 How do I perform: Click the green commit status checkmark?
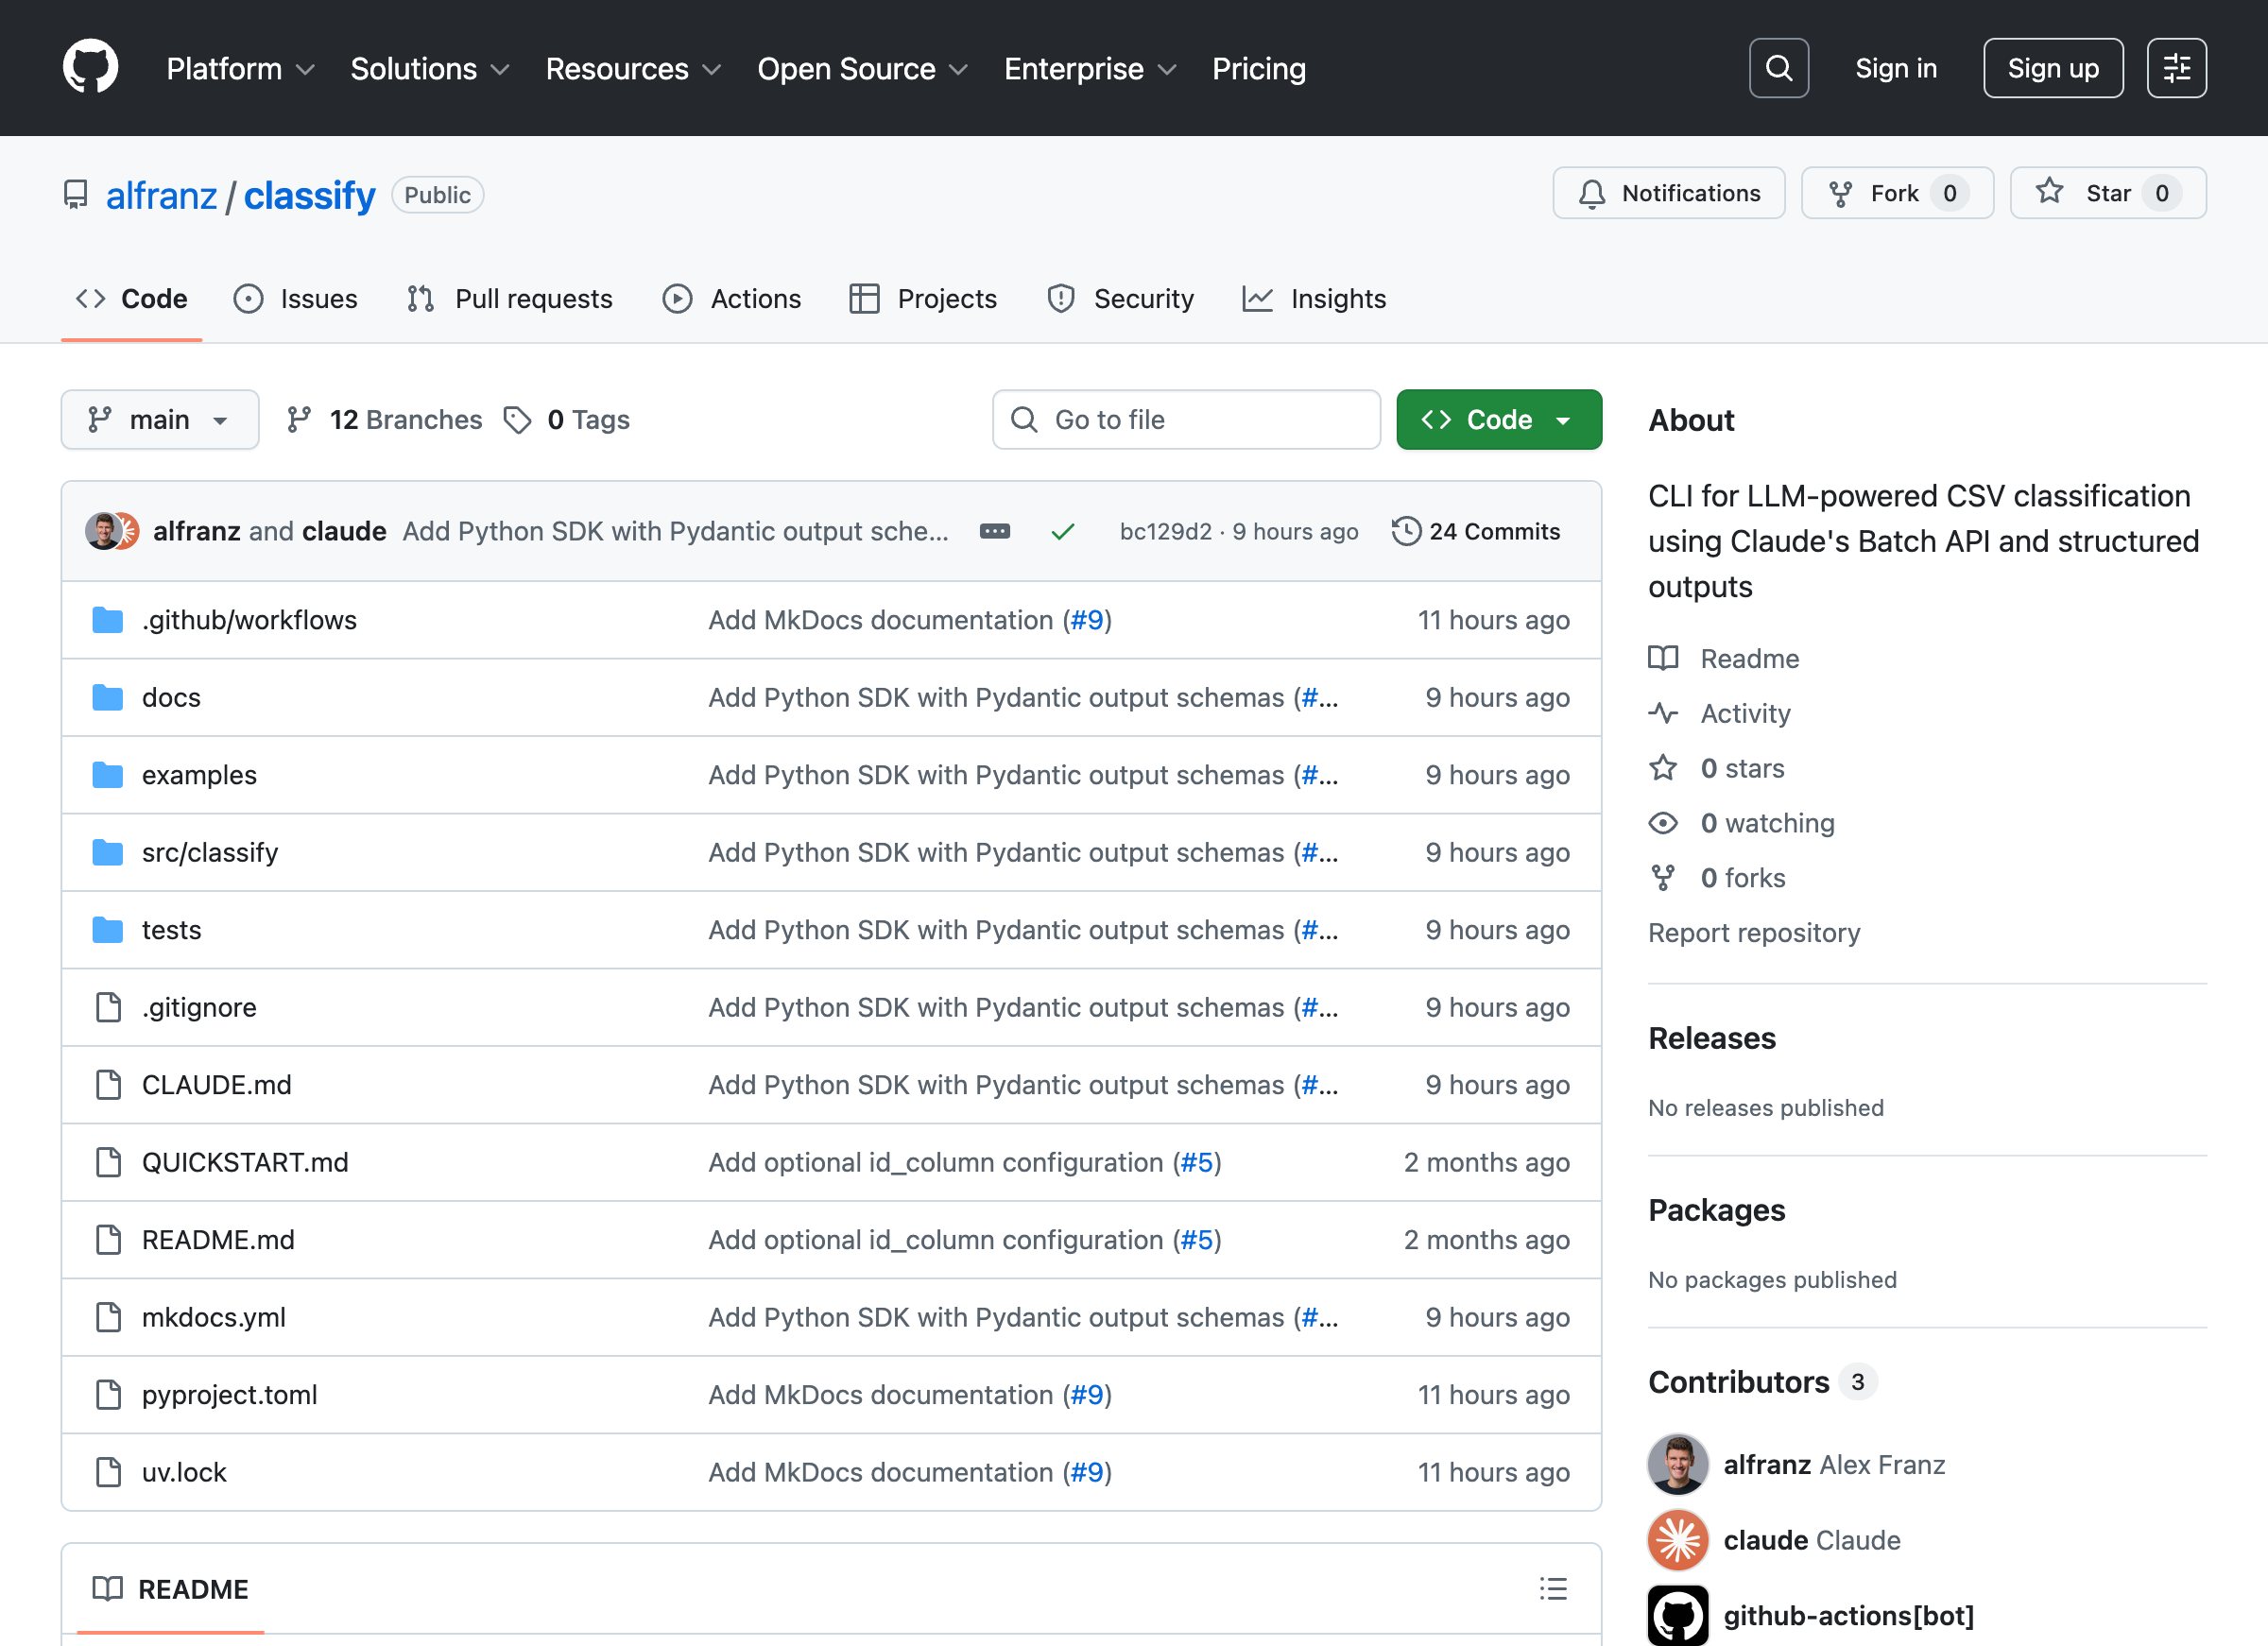coord(1062,531)
